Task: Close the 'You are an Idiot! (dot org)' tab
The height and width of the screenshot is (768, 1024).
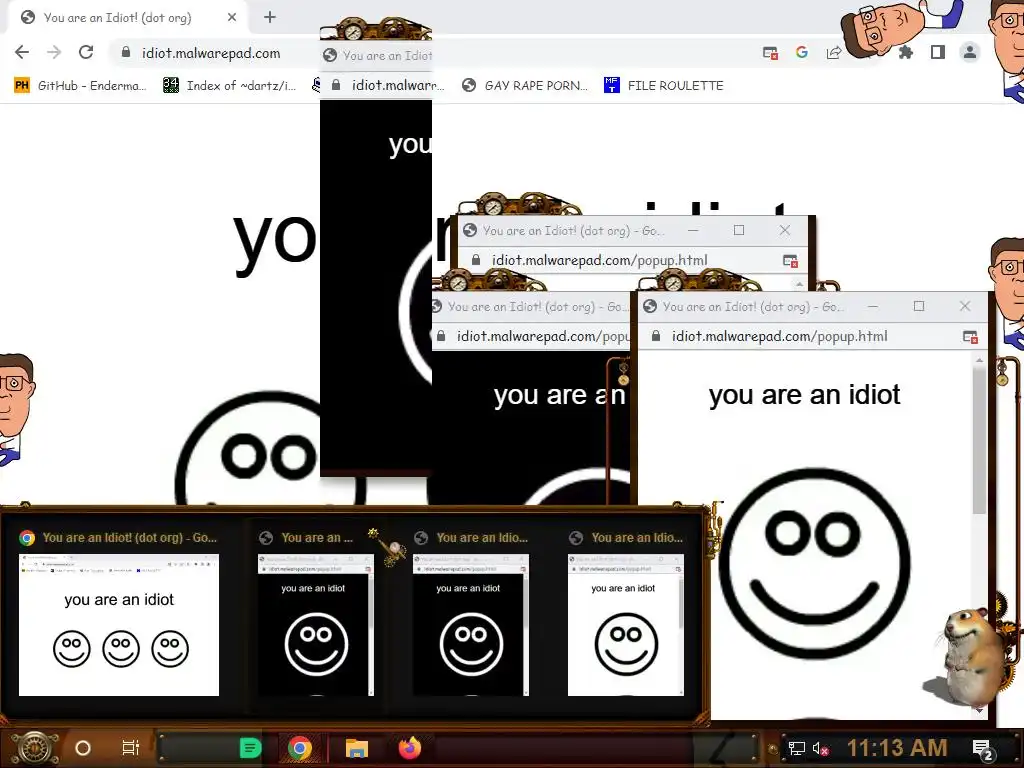Action: [x=232, y=18]
